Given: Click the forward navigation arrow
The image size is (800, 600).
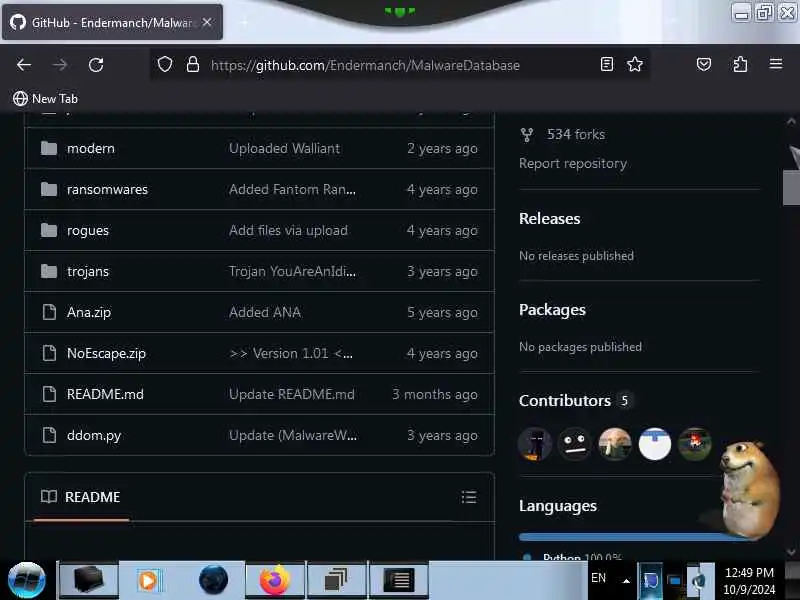Looking at the screenshot, I should (x=60, y=65).
